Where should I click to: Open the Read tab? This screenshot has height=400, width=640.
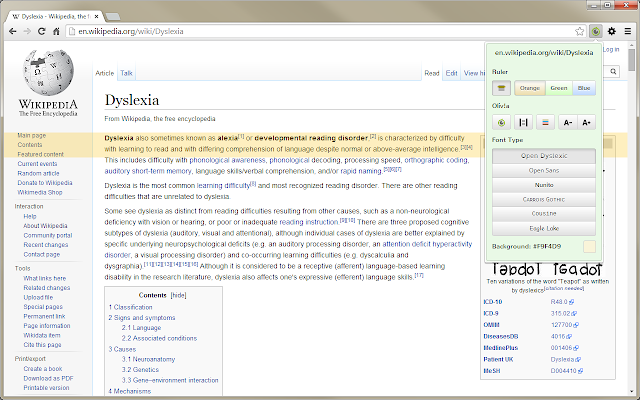pyautogui.click(x=431, y=73)
